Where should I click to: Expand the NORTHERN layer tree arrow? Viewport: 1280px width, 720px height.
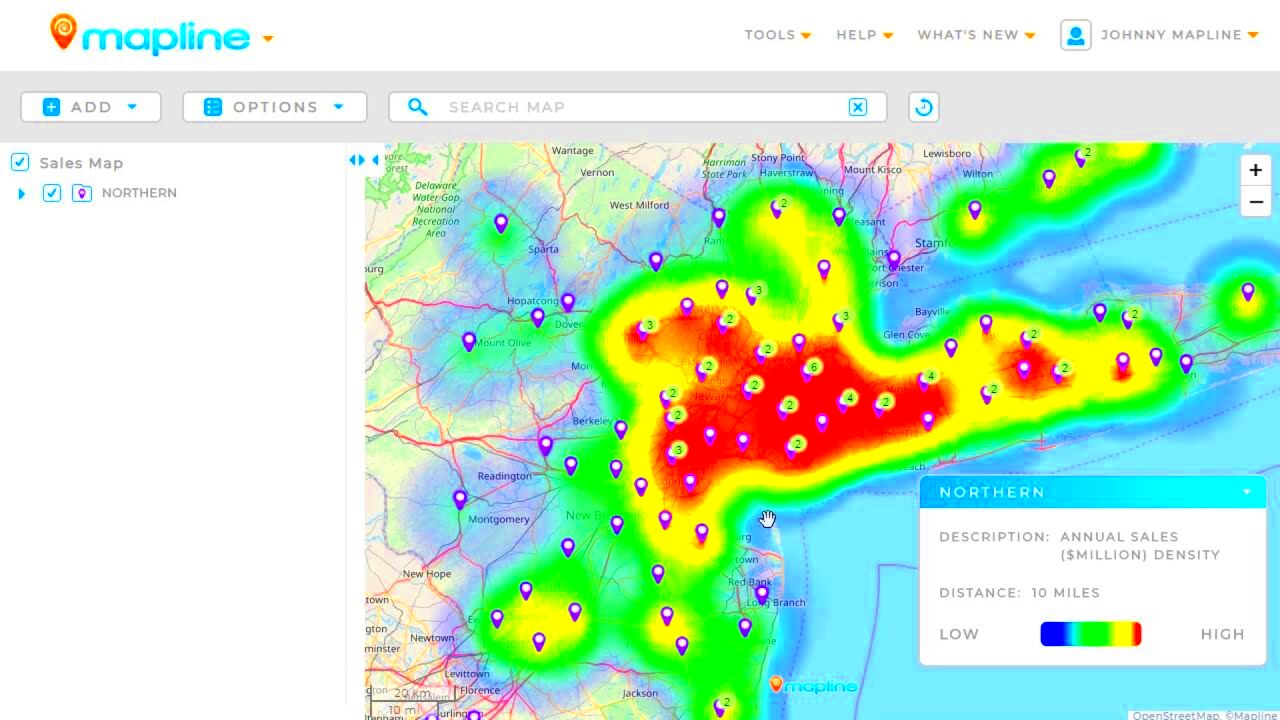[x=22, y=193]
